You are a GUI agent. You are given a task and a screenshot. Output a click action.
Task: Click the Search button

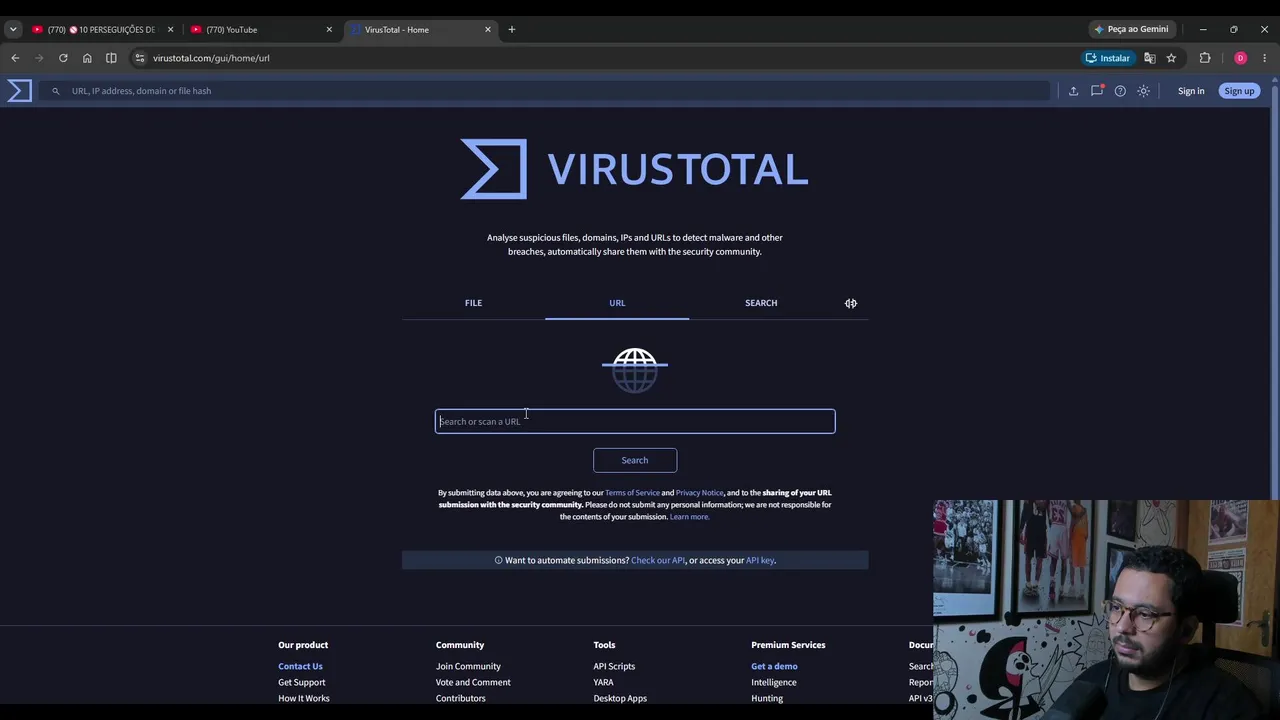point(635,460)
